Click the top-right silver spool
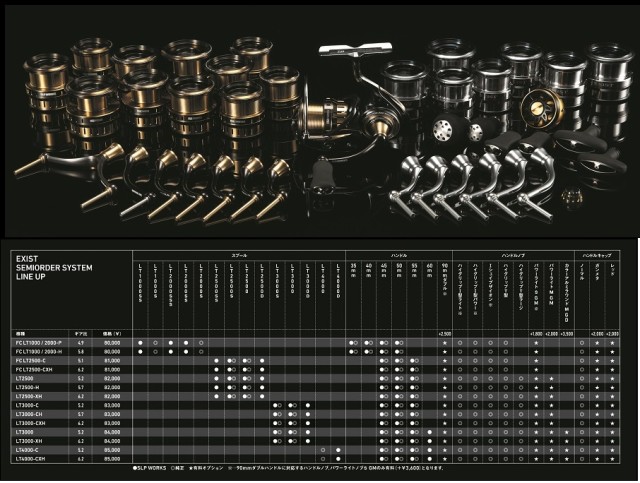The height and width of the screenshot is (483, 640). point(612,60)
